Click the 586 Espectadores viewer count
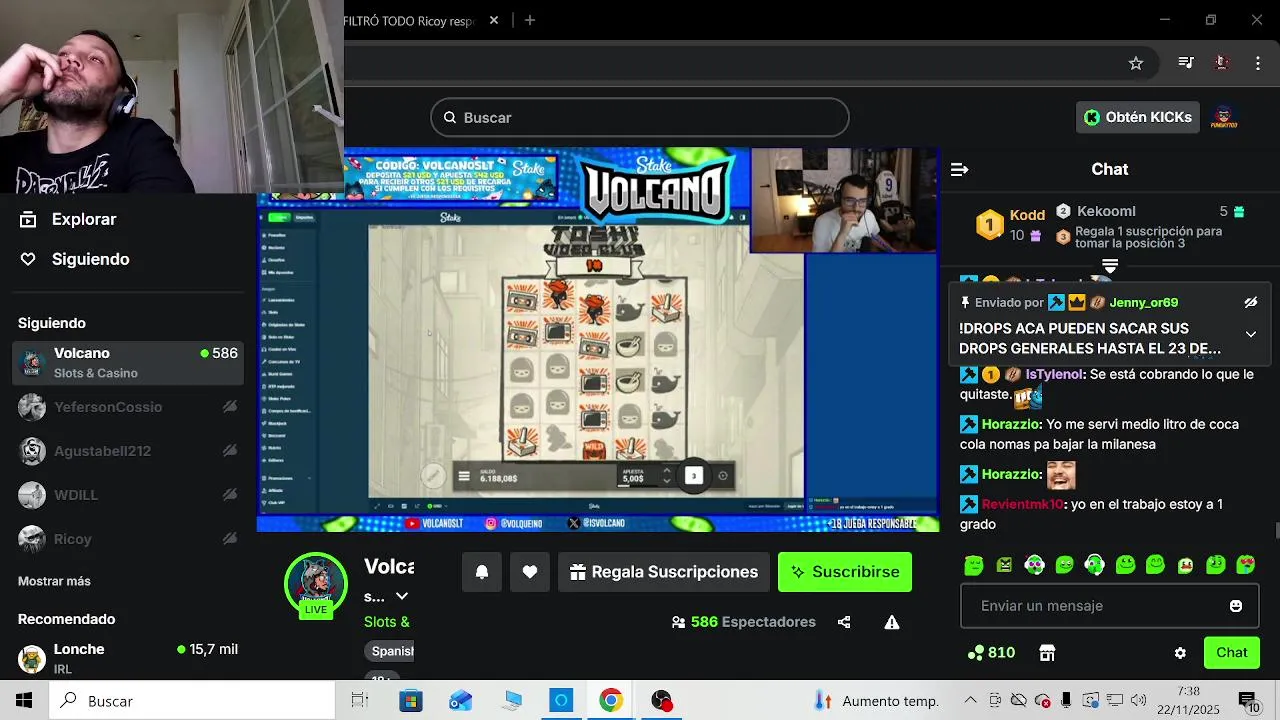The height and width of the screenshot is (720, 1280). pos(743,622)
